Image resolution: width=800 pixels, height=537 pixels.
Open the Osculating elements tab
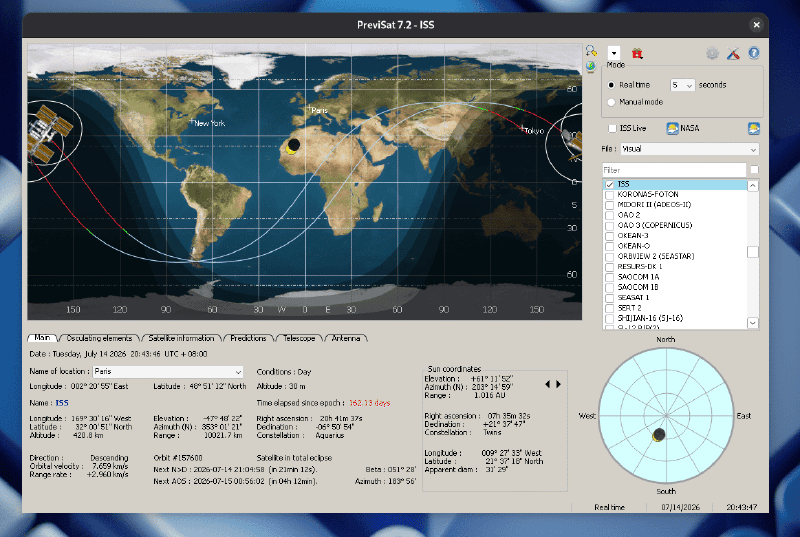pos(99,338)
